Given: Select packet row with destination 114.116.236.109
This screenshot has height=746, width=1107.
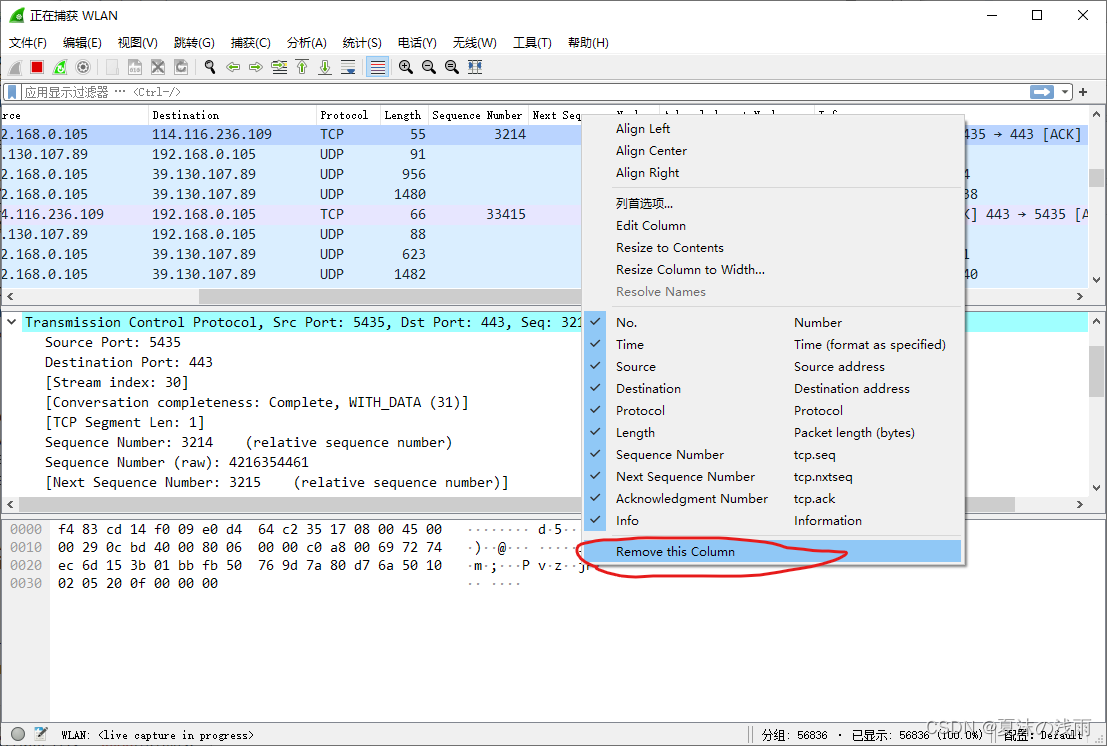Looking at the screenshot, I should 292,134.
